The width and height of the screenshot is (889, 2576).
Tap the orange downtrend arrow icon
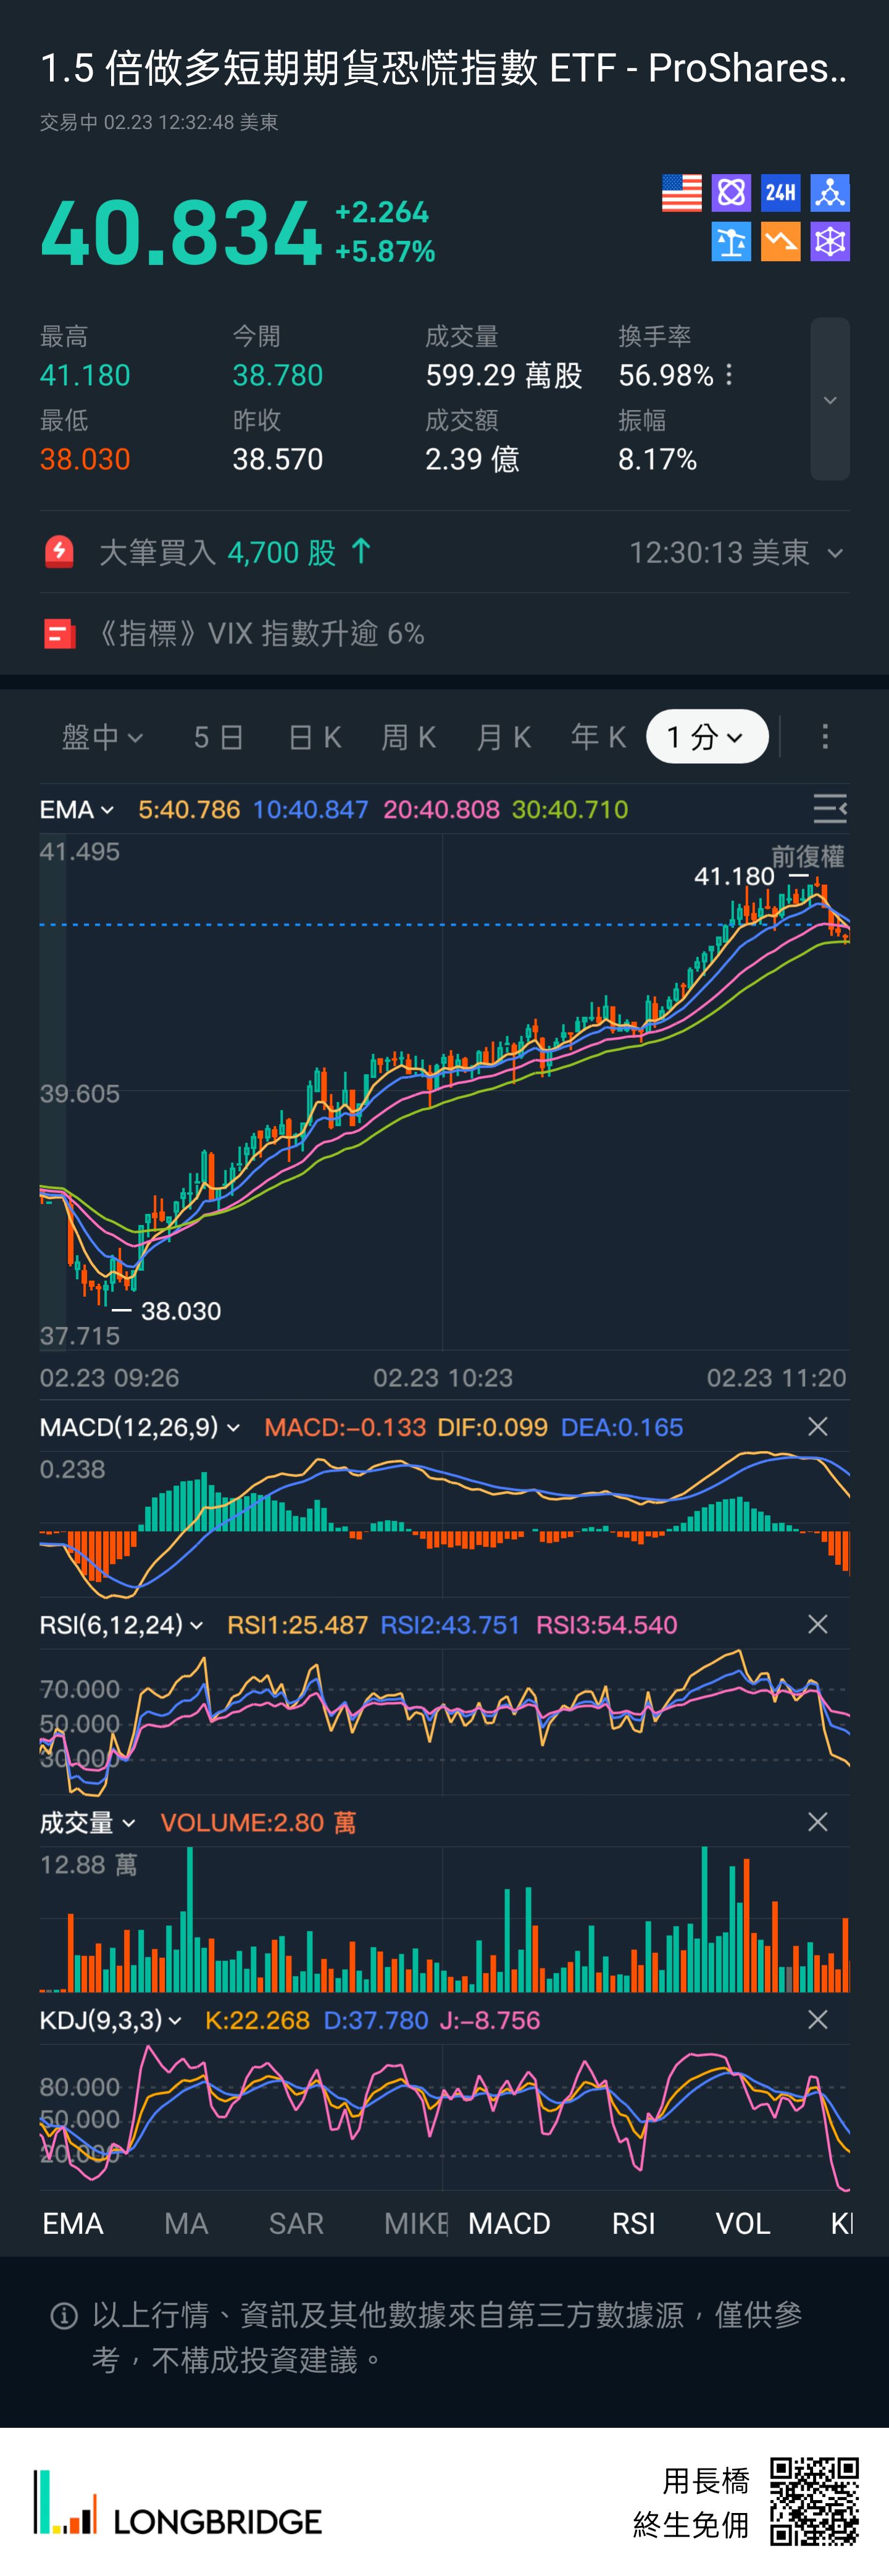click(780, 241)
